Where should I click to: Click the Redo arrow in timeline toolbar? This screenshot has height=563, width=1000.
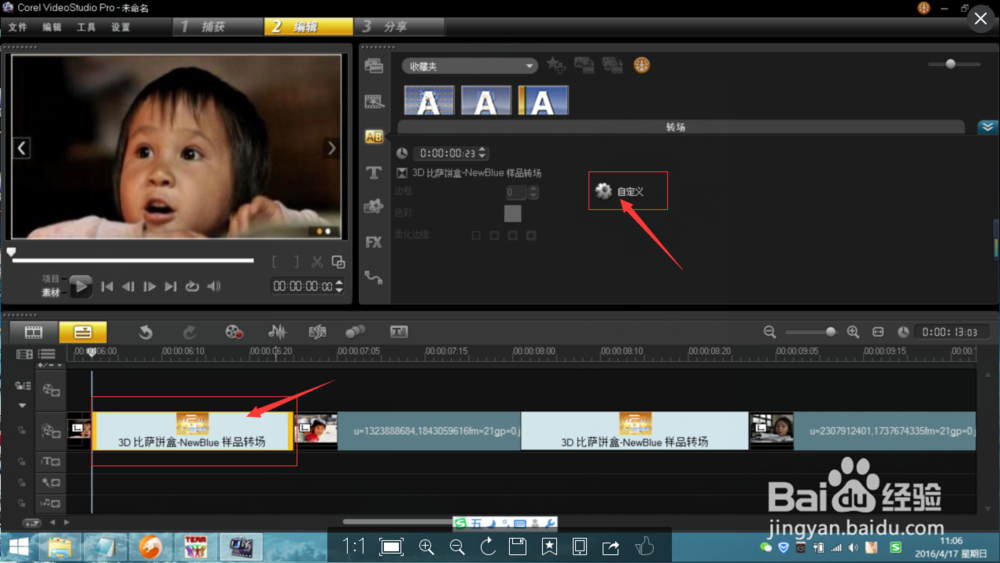189,332
